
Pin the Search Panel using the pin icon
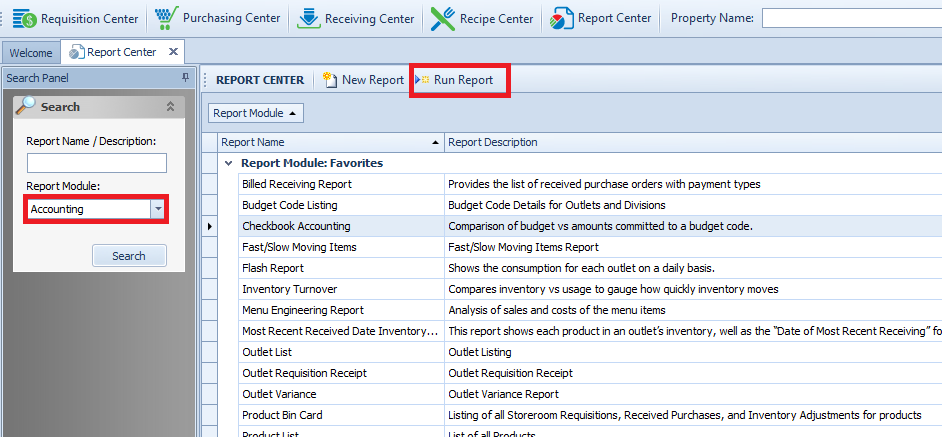(185, 78)
